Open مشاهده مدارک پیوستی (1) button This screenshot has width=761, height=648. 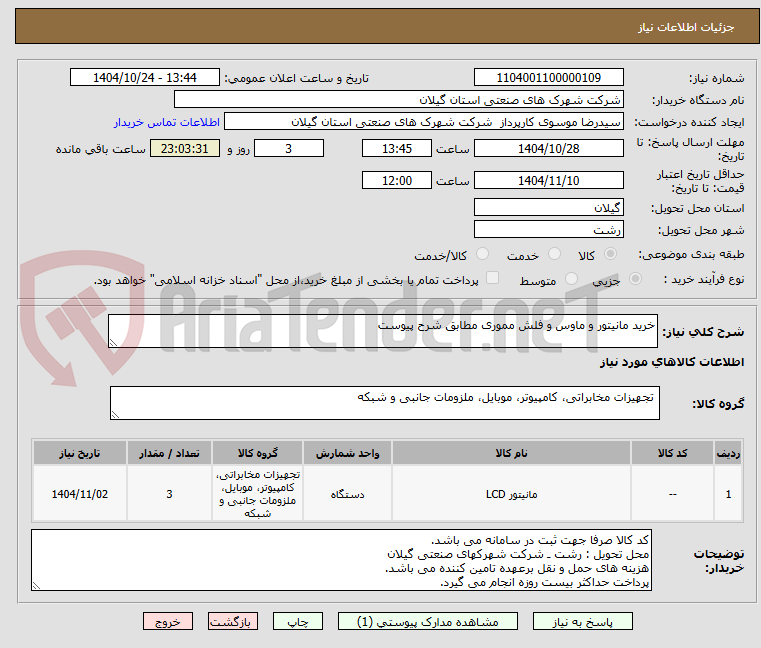pos(428,621)
